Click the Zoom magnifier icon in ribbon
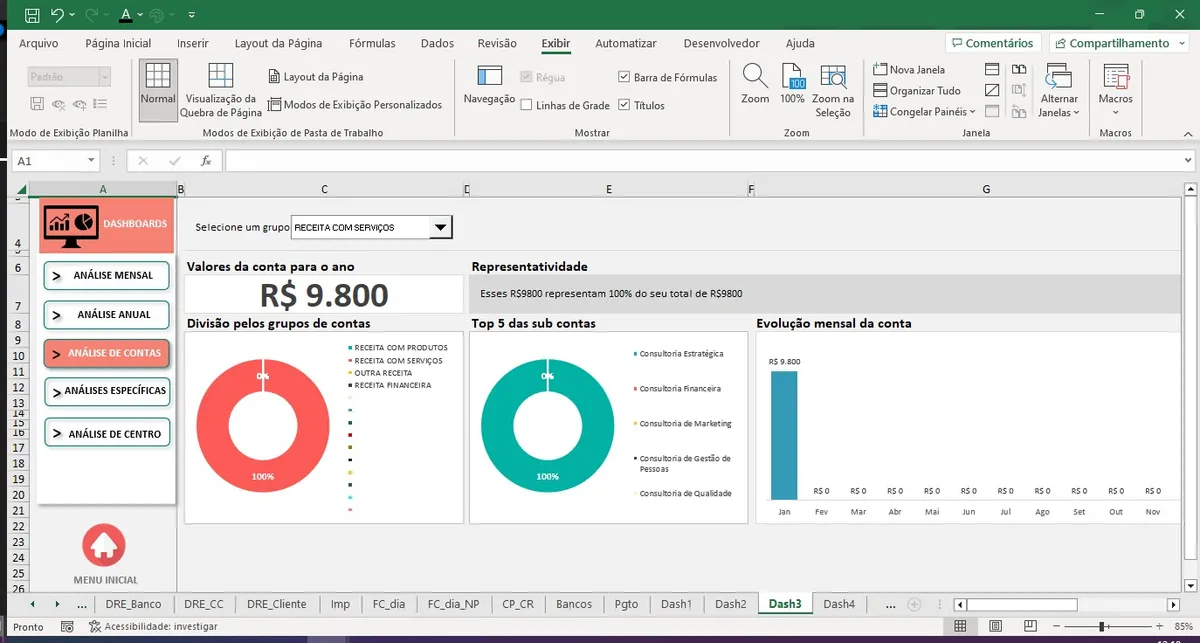The height and width of the screenshot is (643, 1200). [755, 77]
